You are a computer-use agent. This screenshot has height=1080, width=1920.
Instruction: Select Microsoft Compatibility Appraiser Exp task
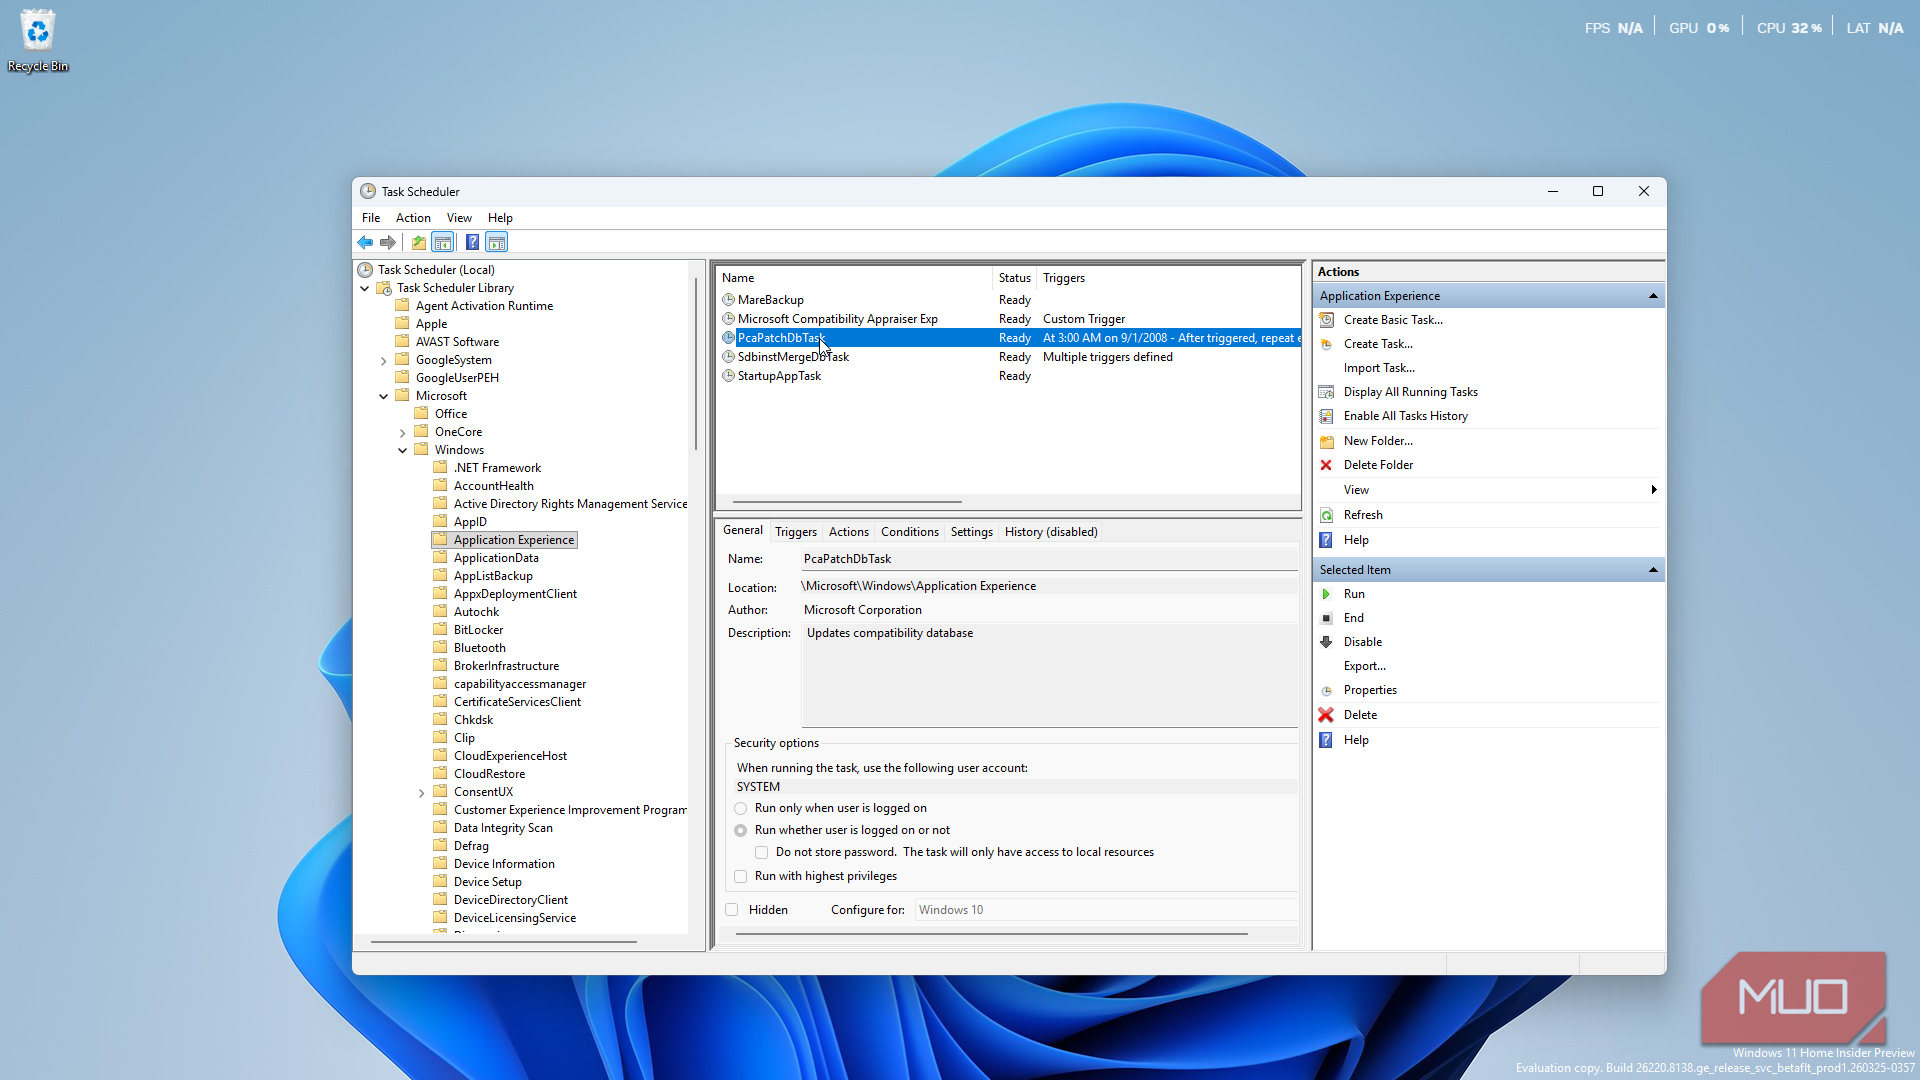[x=1009, y=319]
